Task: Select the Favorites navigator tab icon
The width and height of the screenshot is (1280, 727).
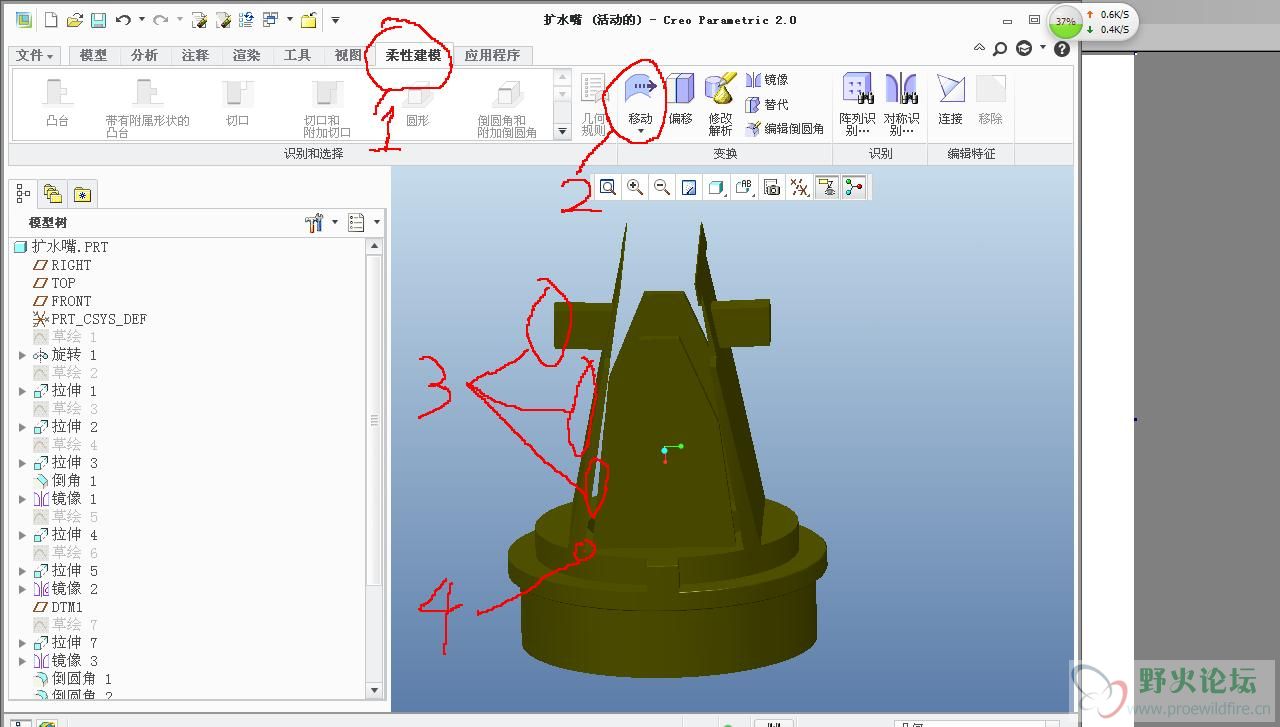Action: [x=82, y=194]
